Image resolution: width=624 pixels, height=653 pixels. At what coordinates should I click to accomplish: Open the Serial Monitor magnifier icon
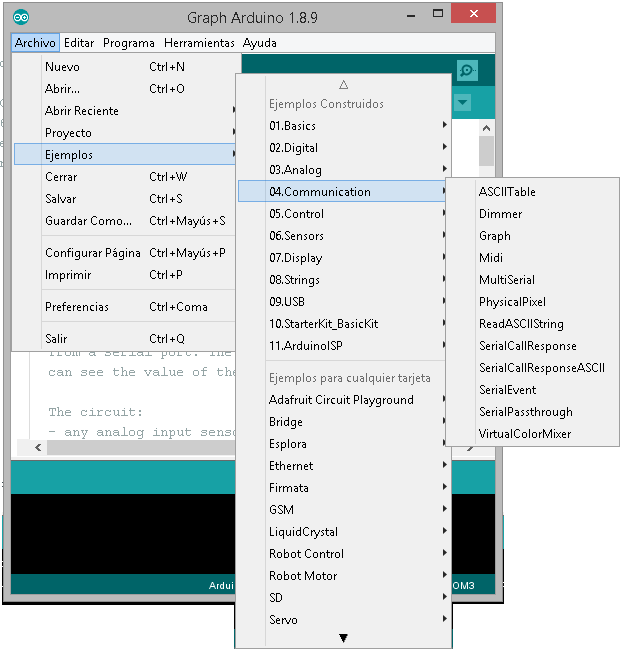(467, 70)
